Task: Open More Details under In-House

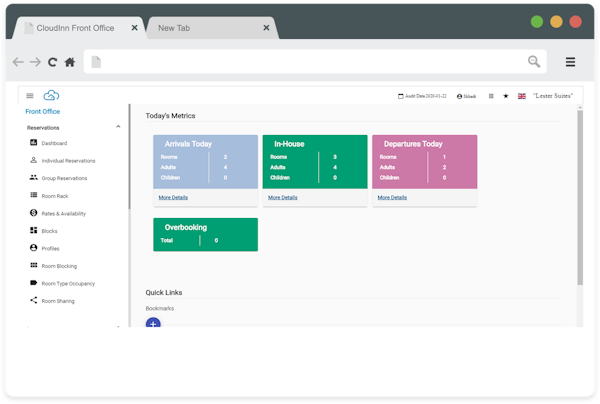Action: click(283, 197)
